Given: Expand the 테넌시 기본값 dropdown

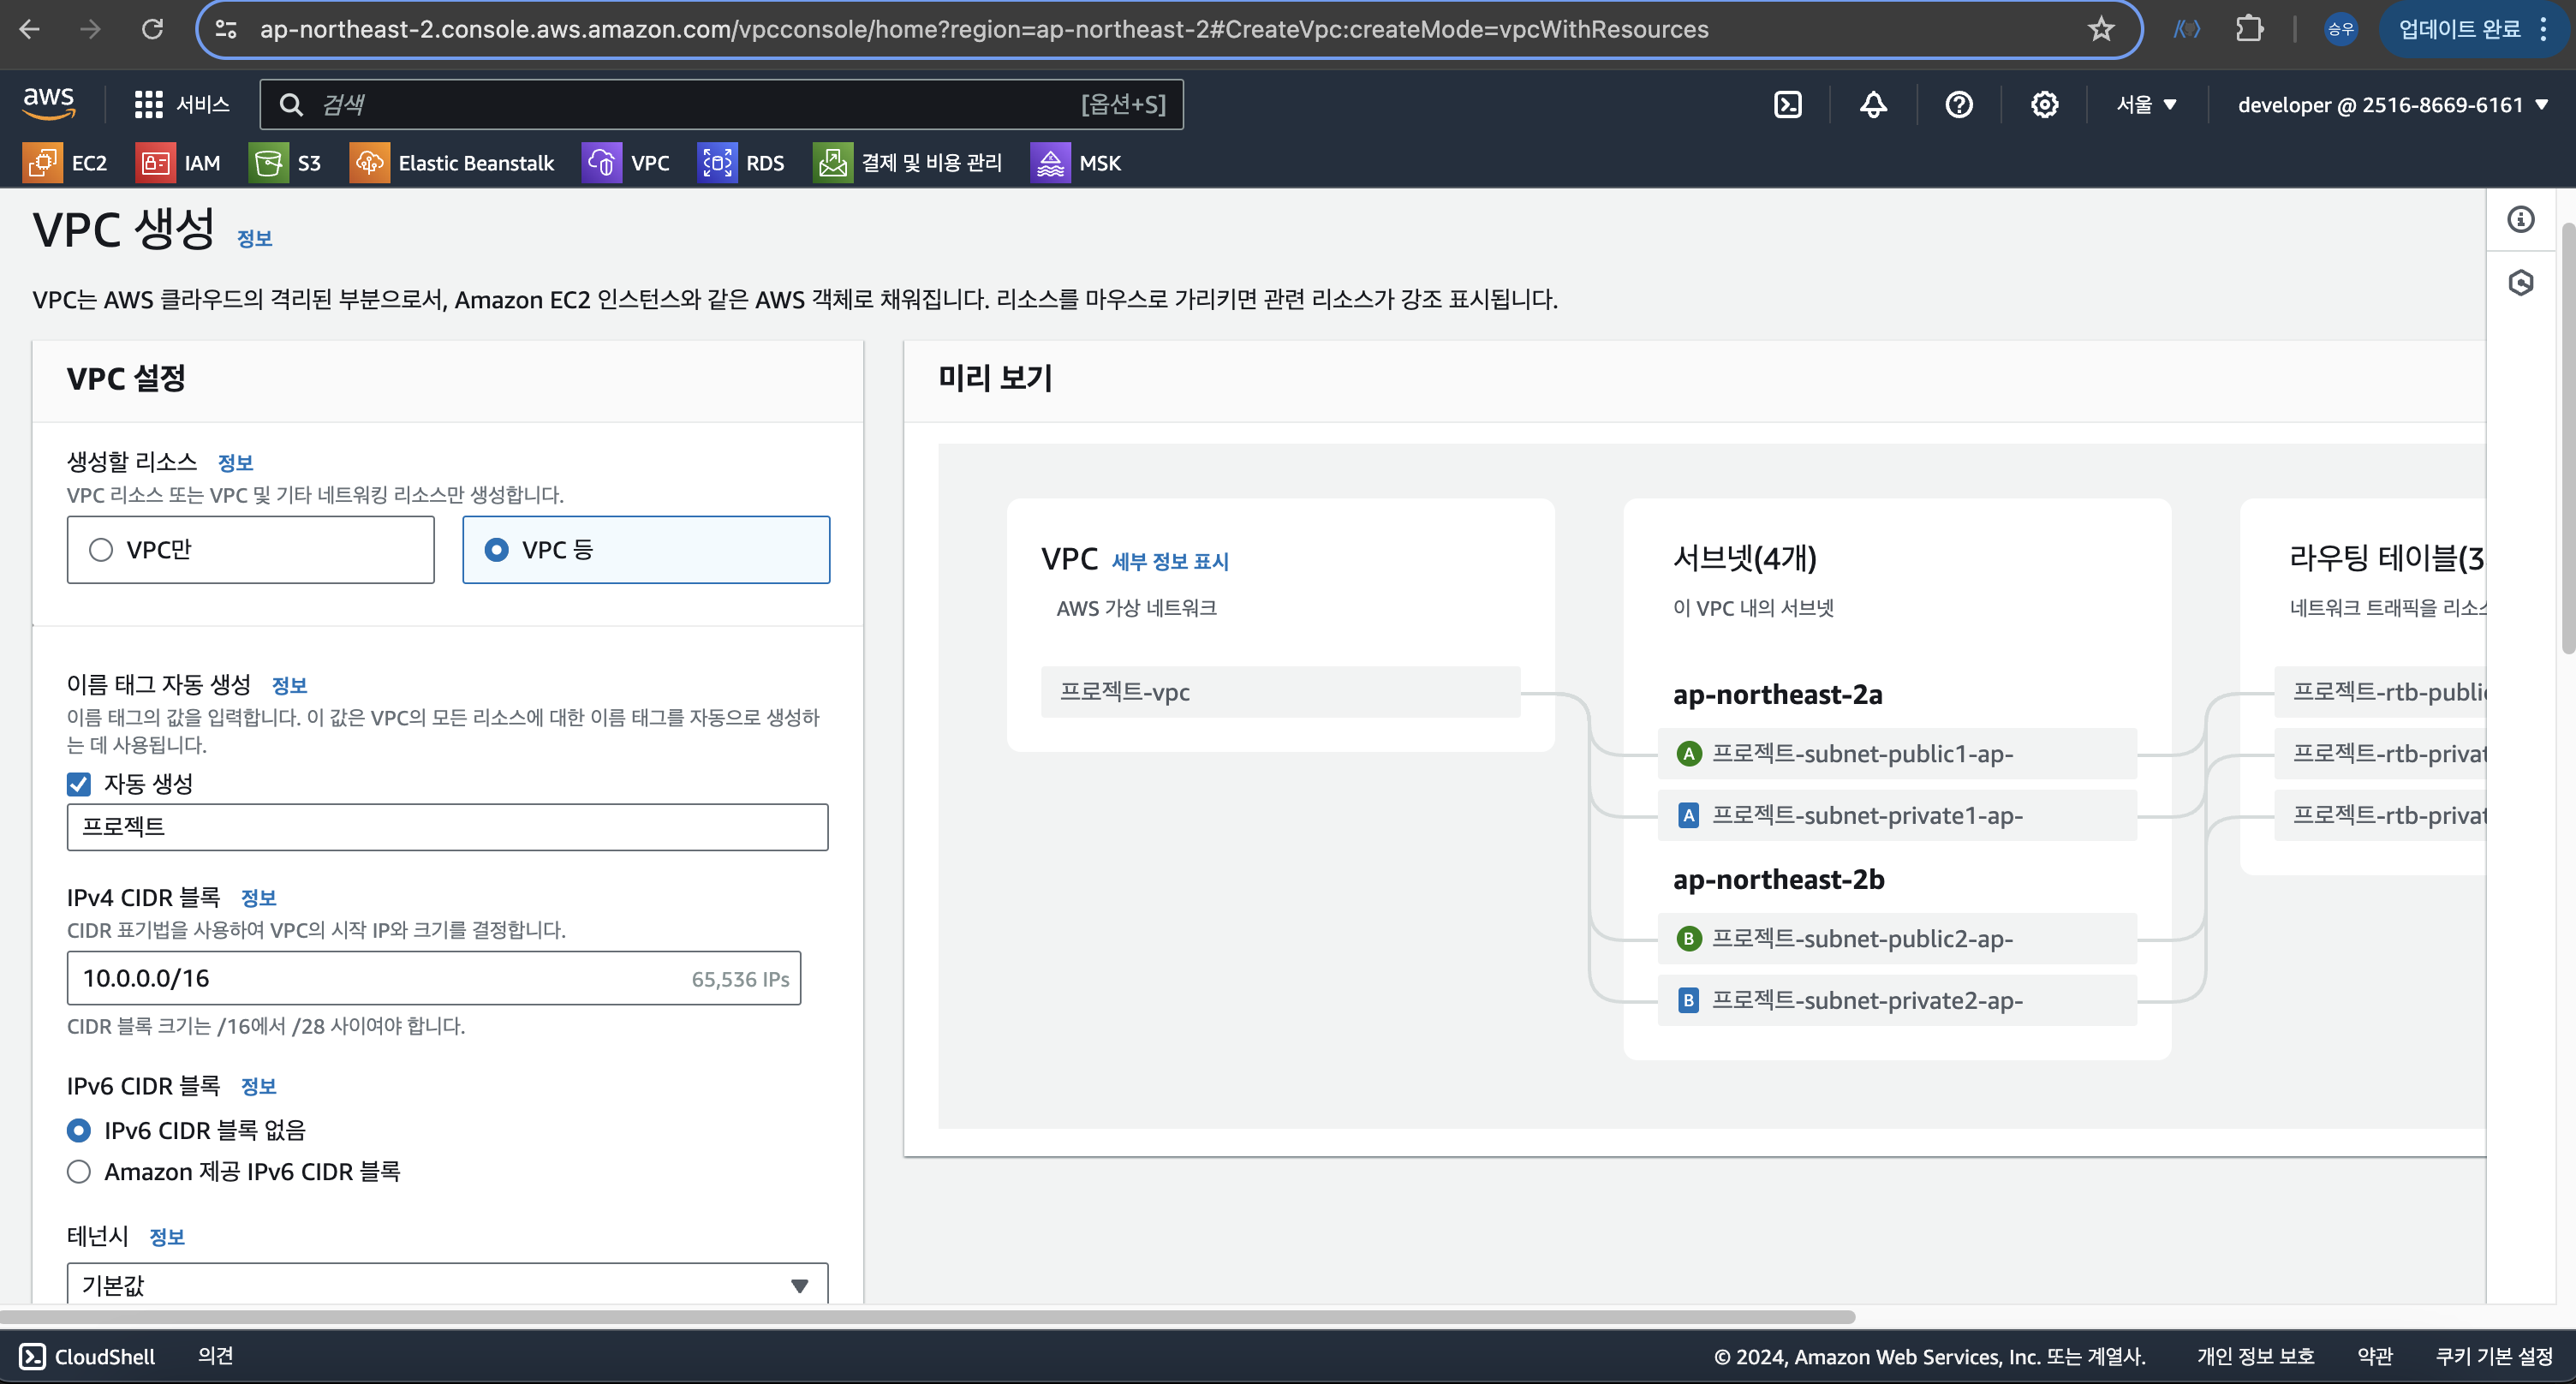Looking at the screenshot, I should click(447, 1285).
